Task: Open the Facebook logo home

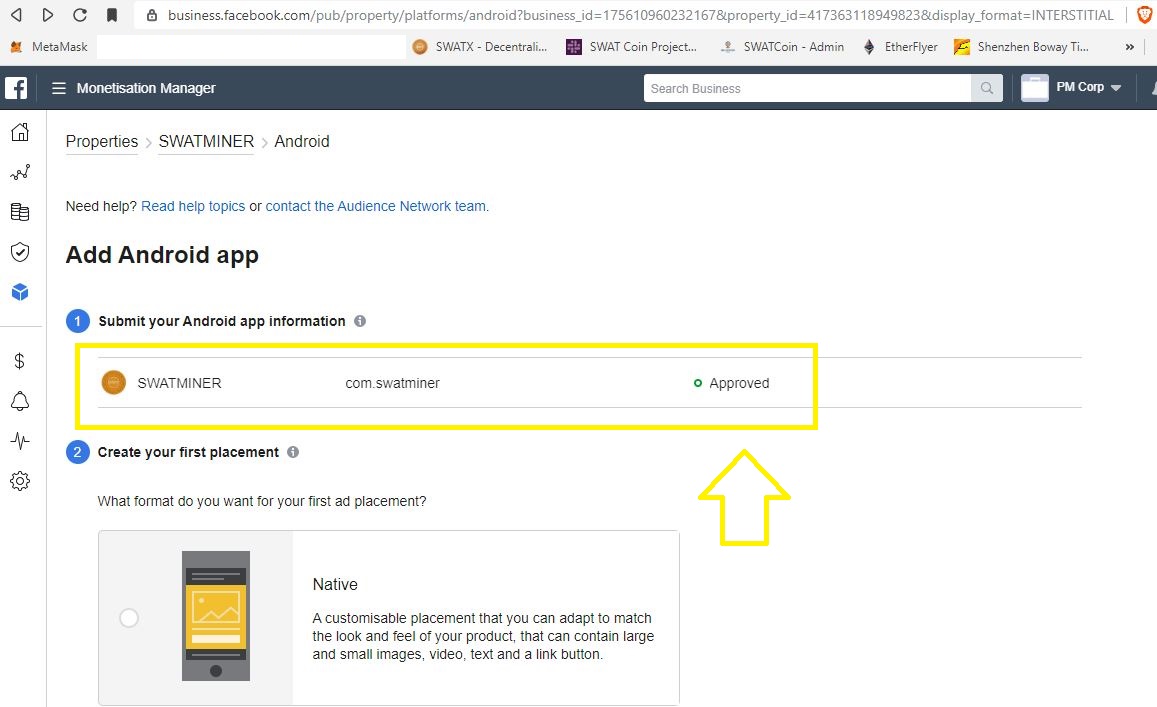Action: (x=16, y=88)
